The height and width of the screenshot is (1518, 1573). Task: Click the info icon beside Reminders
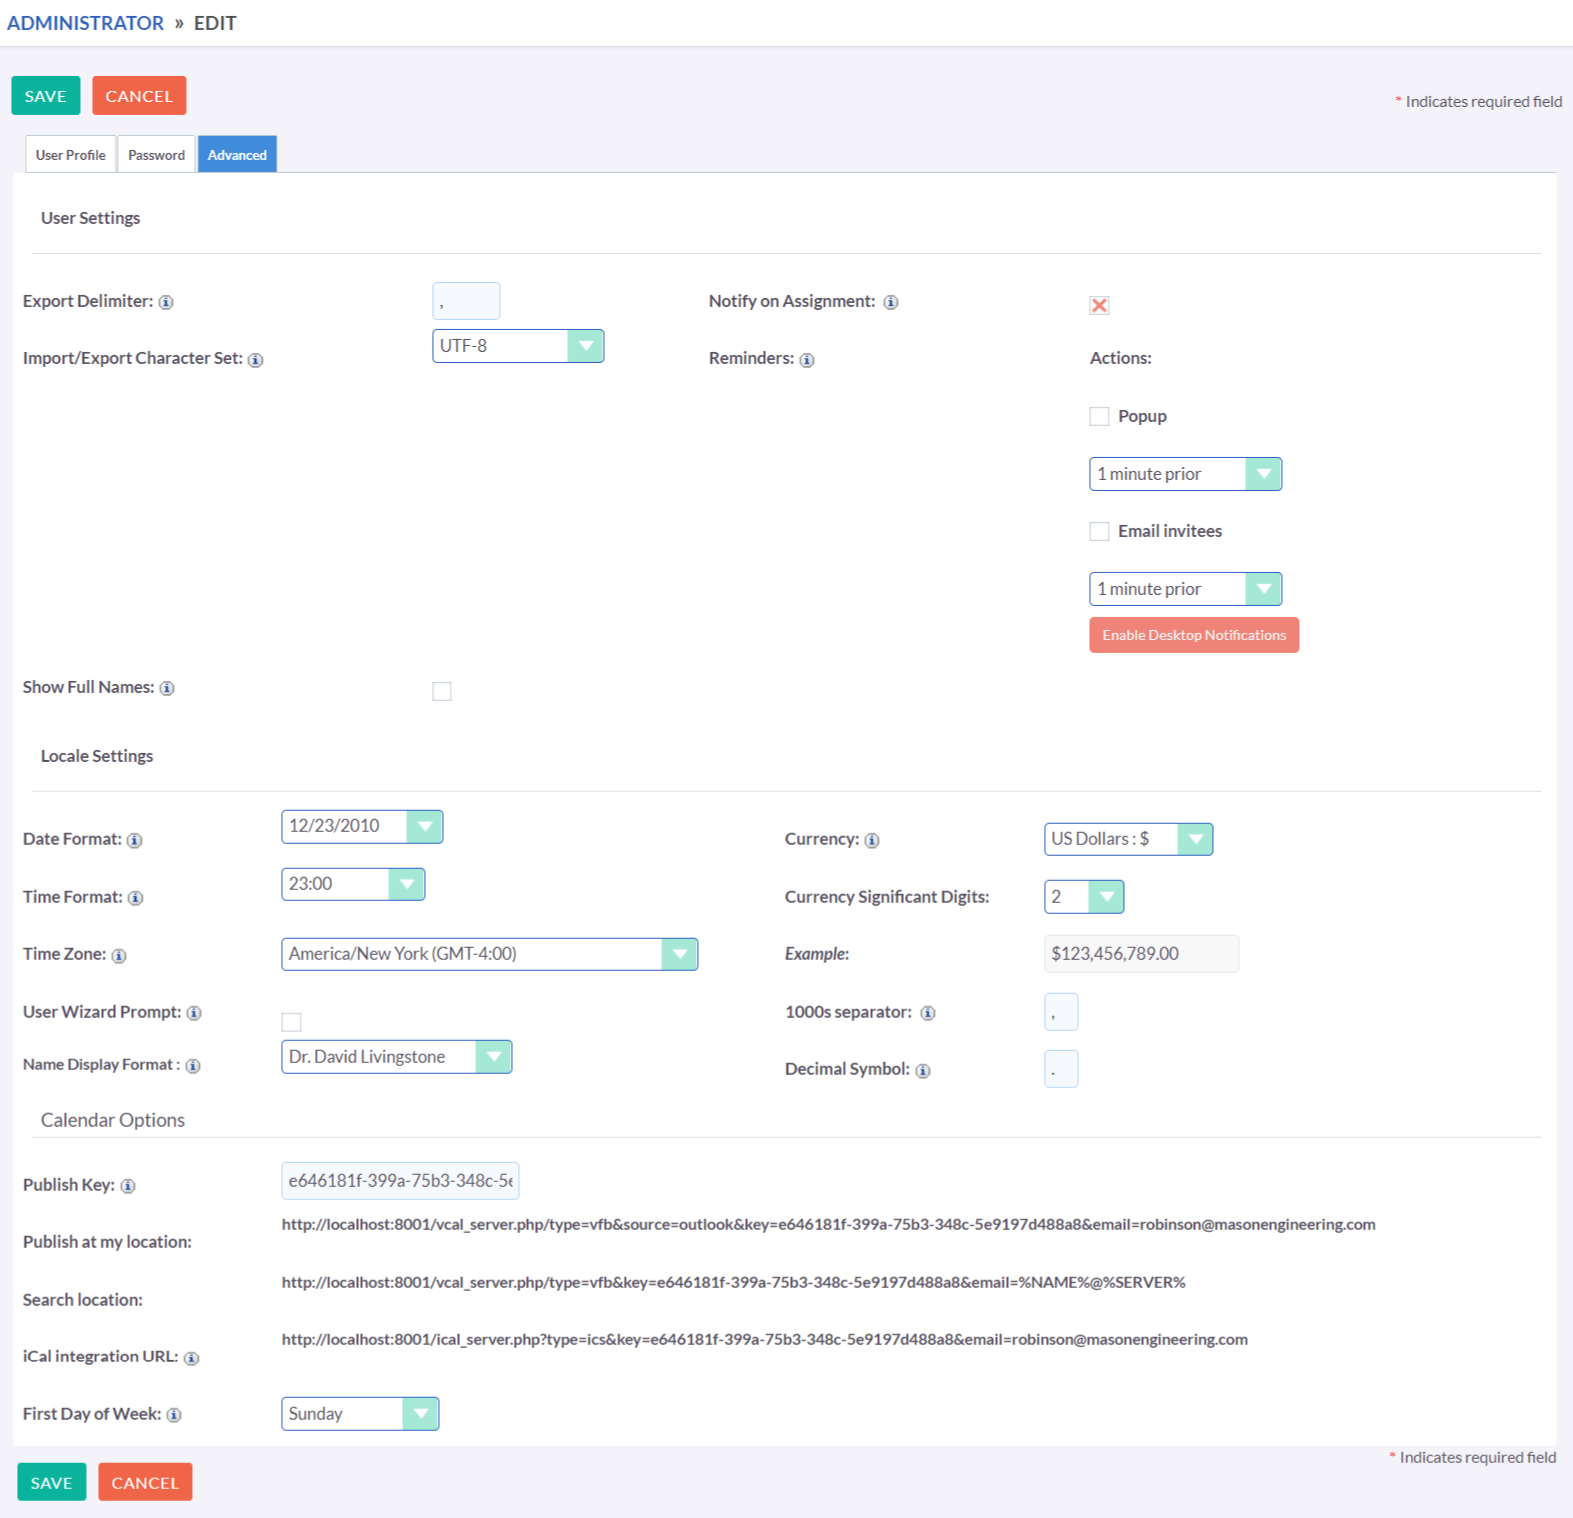[807, 360]
